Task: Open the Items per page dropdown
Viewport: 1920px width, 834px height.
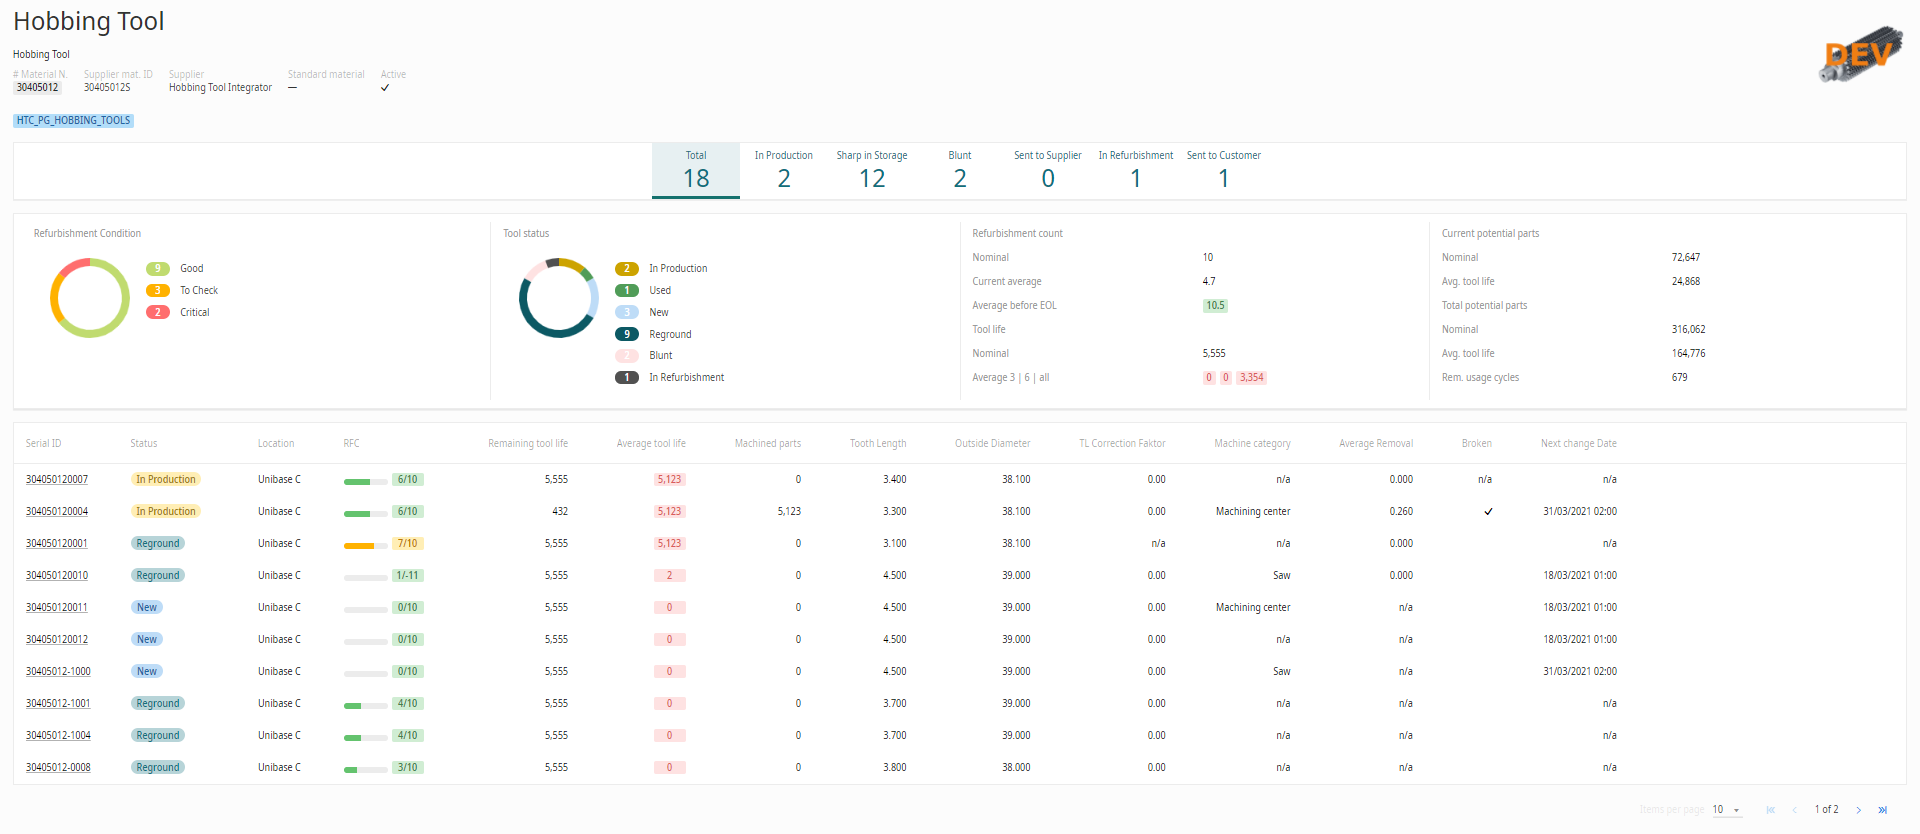Action: [x=1726, y=810]
